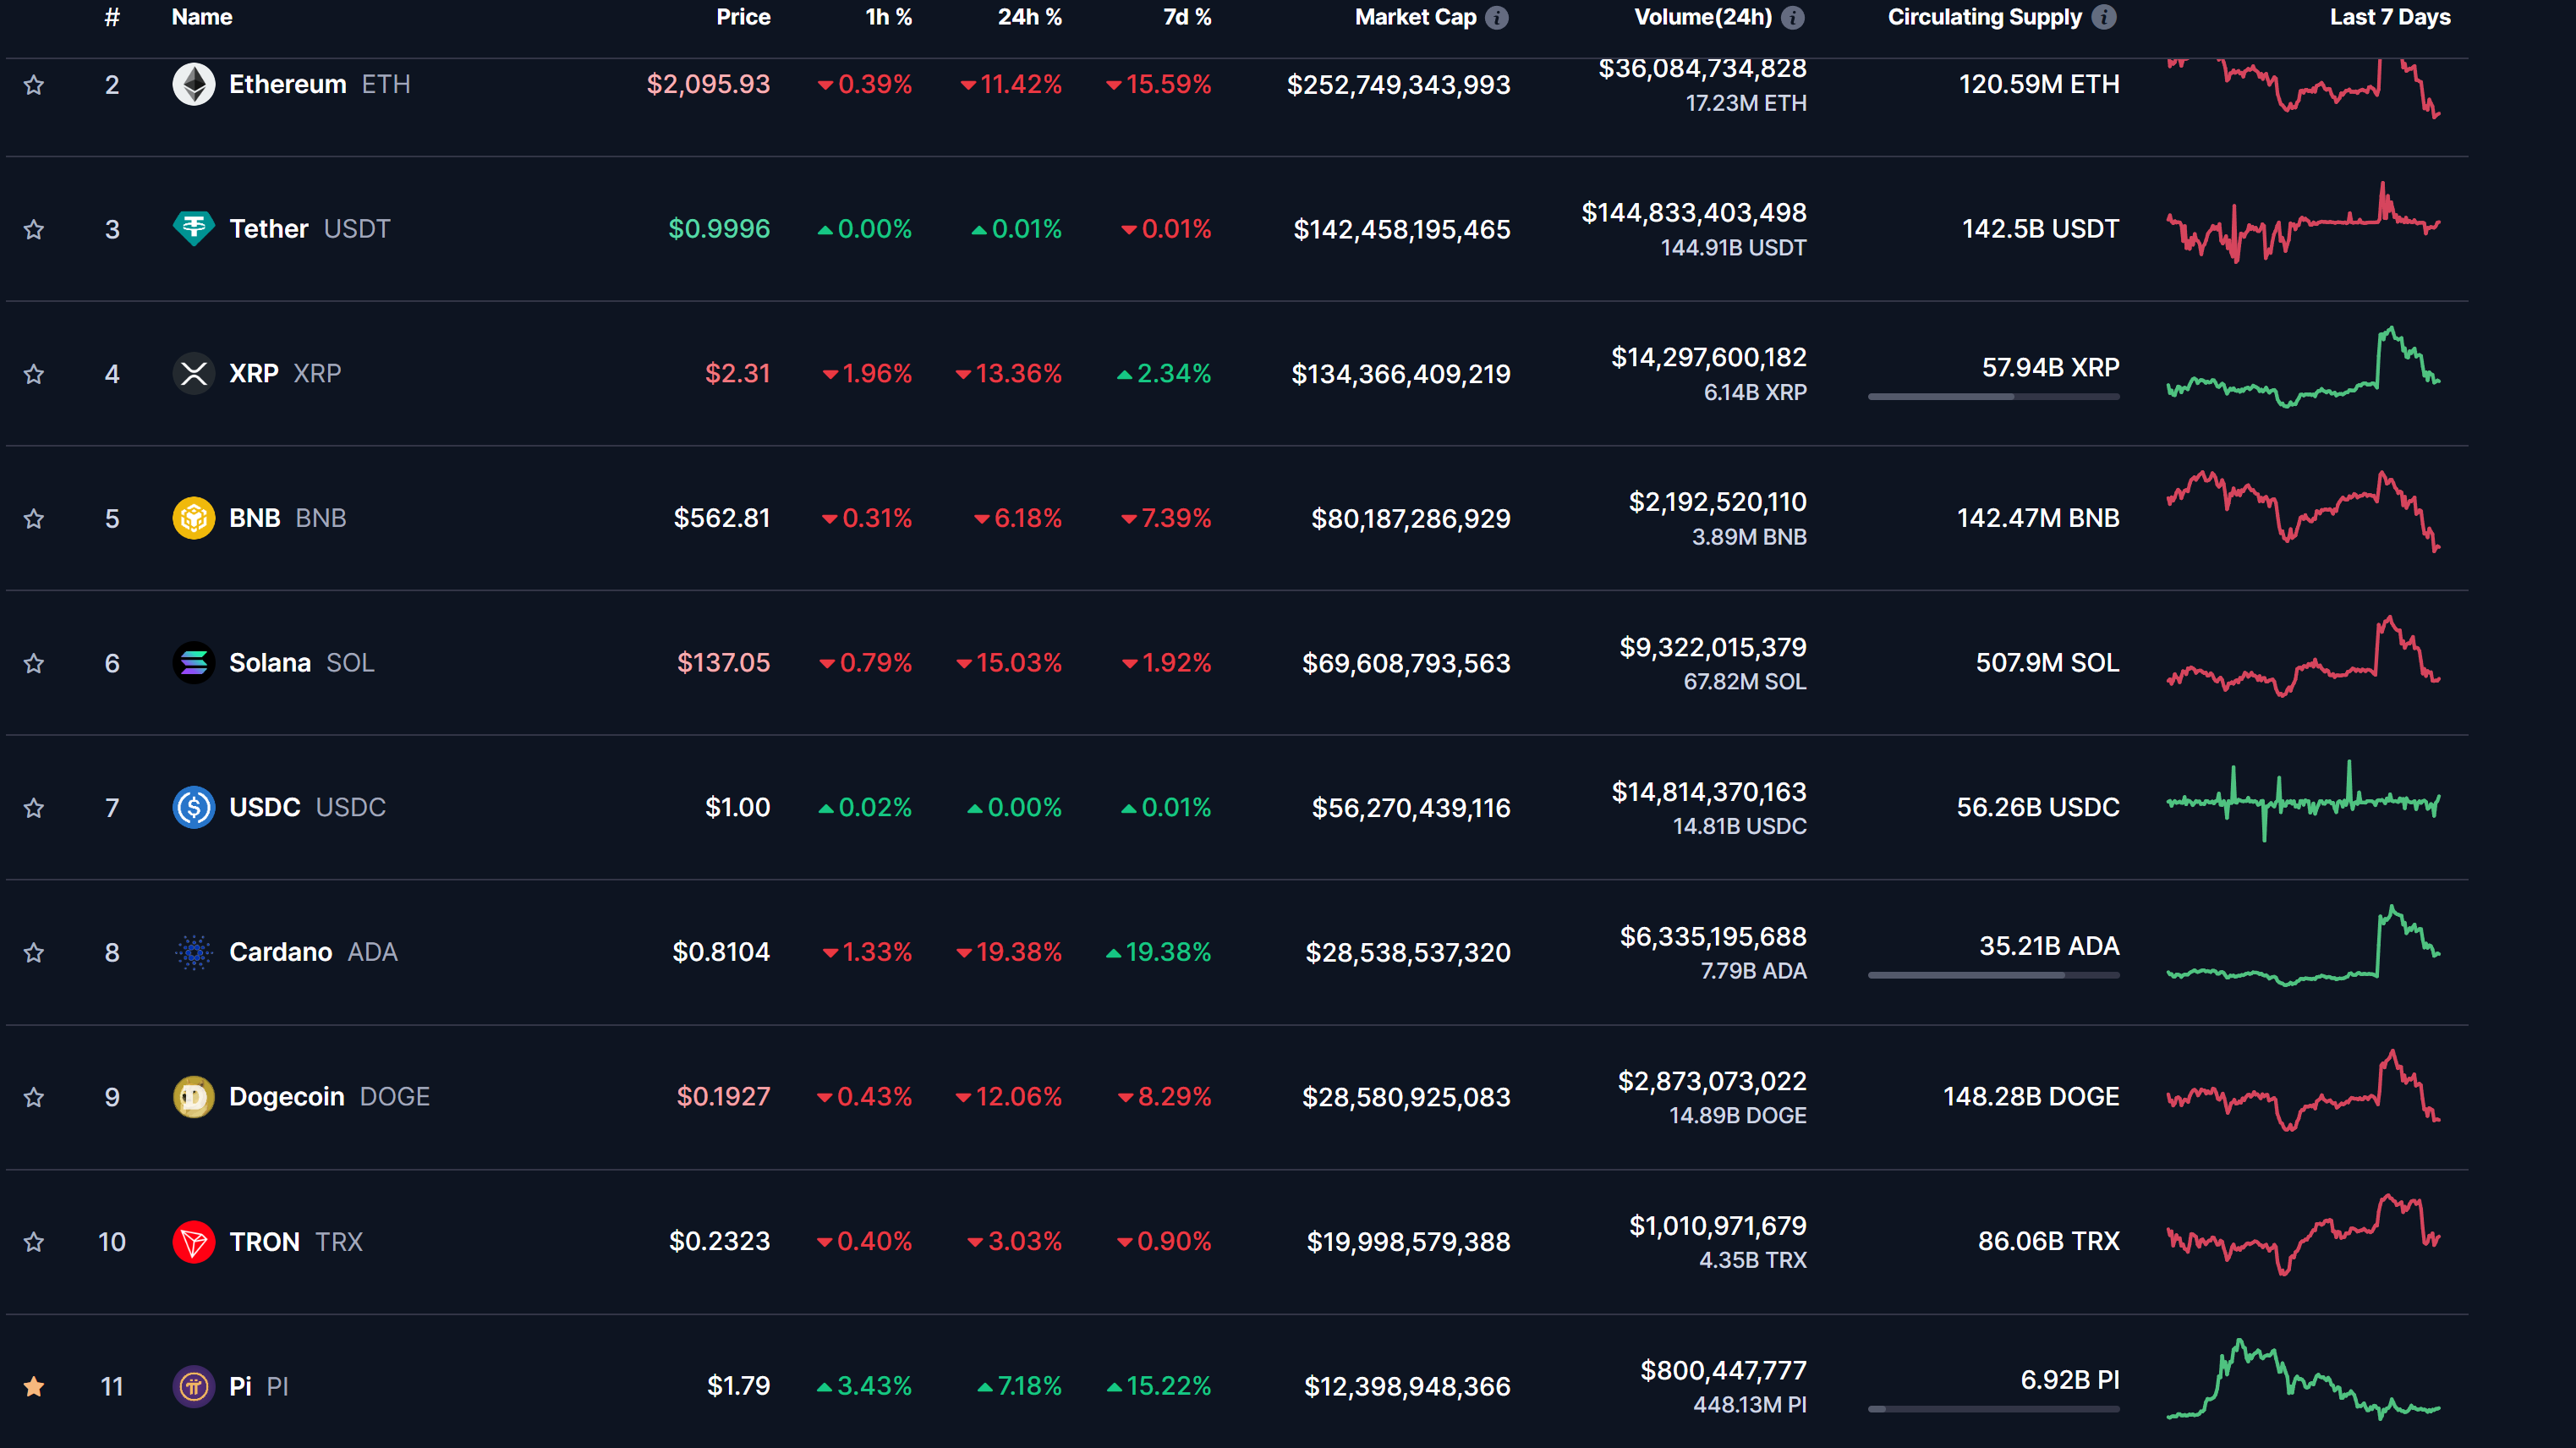This screenshot has height=1448, width=2576.
Task: Star BNB for the watchlist
Action: point(34,519)
